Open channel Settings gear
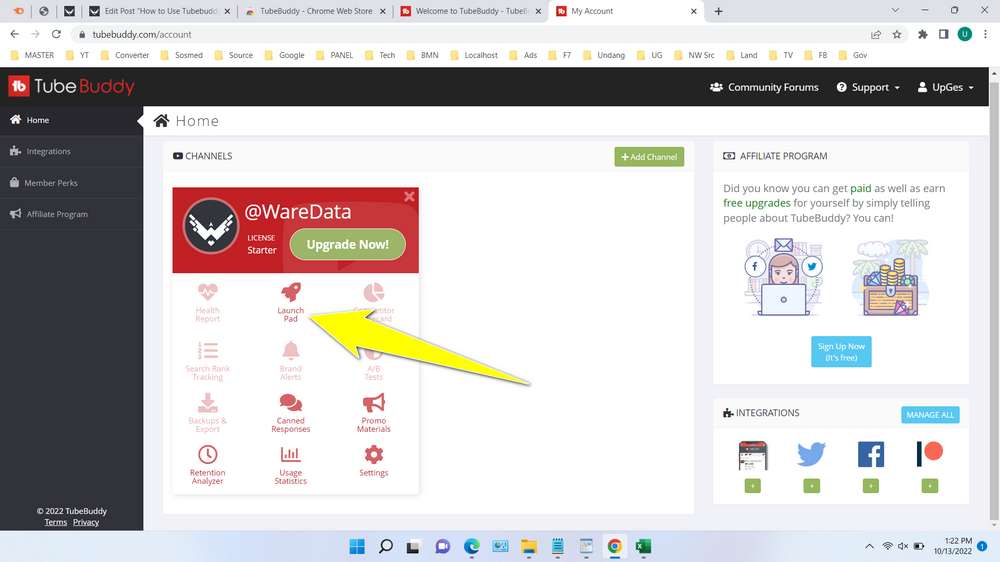 point(374,461)
